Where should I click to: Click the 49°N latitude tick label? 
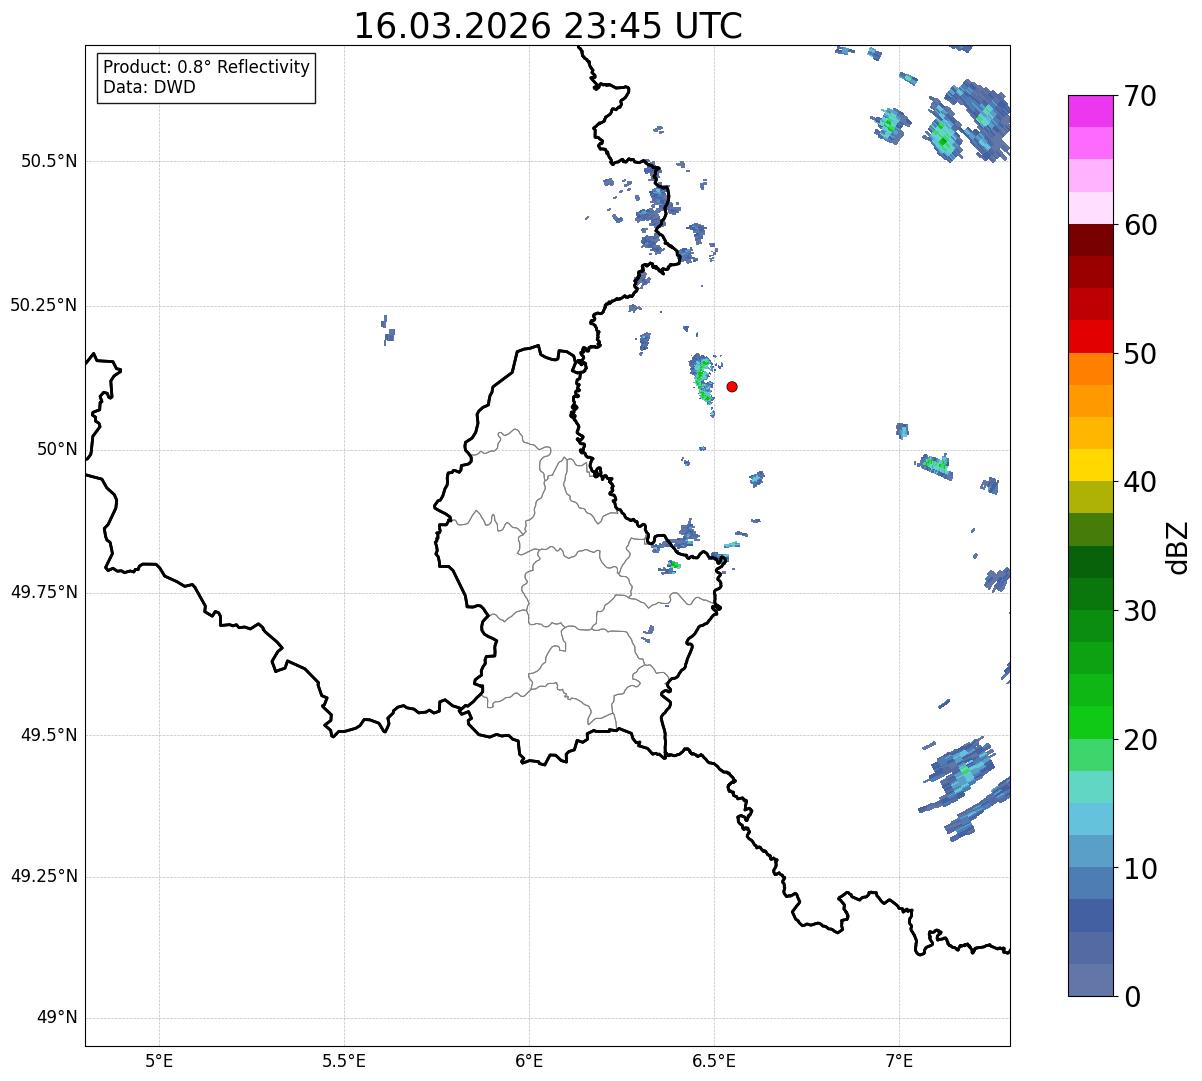click(57, 1018)
